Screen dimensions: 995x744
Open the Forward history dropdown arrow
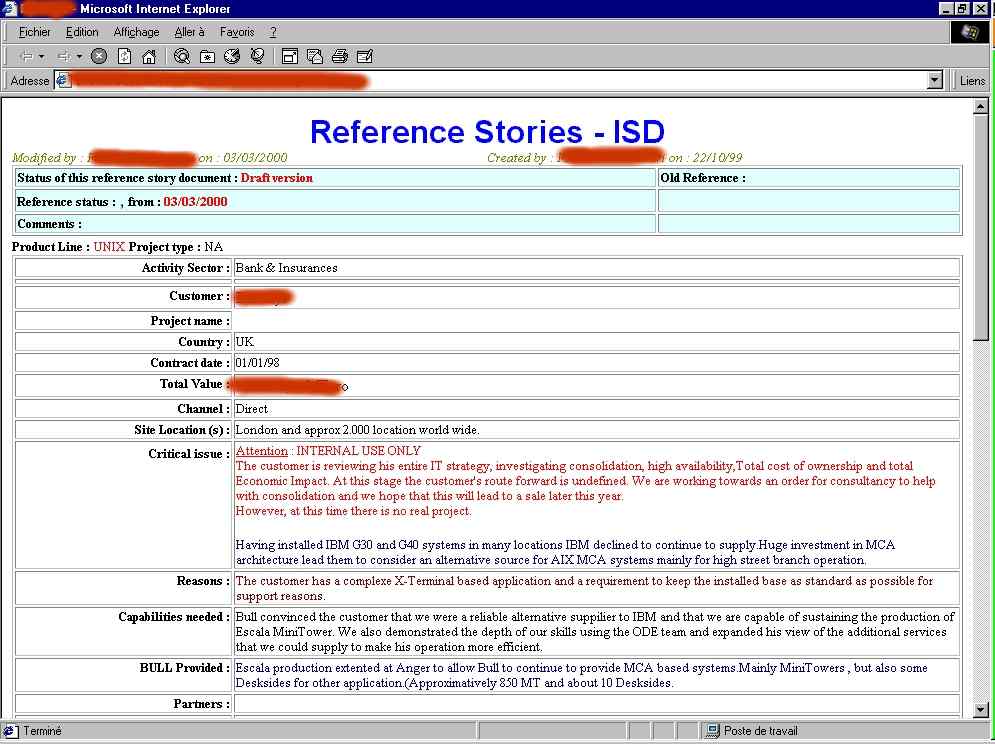(x=79, y=56)
